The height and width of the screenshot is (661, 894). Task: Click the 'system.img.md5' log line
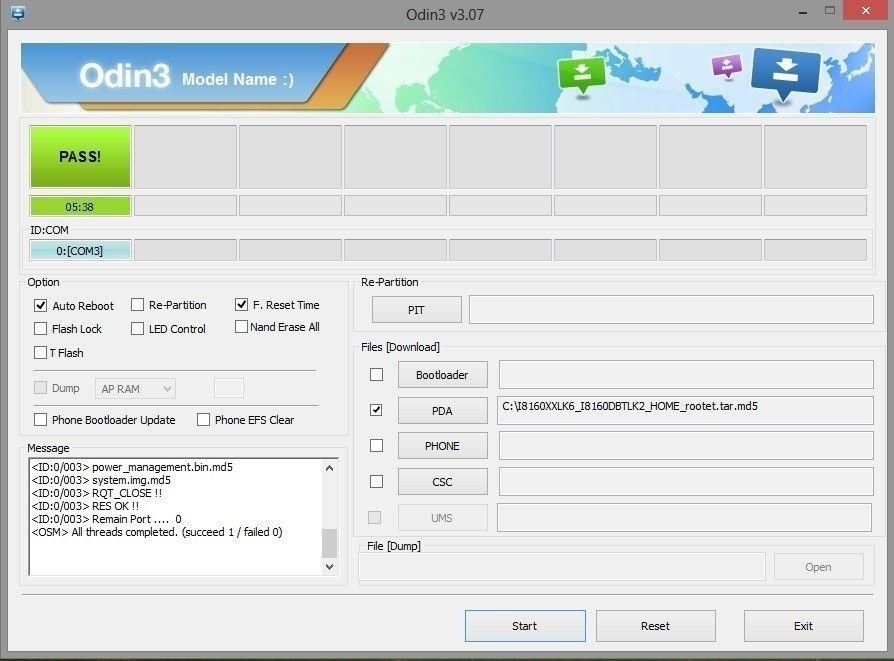(x=101, y=480)
